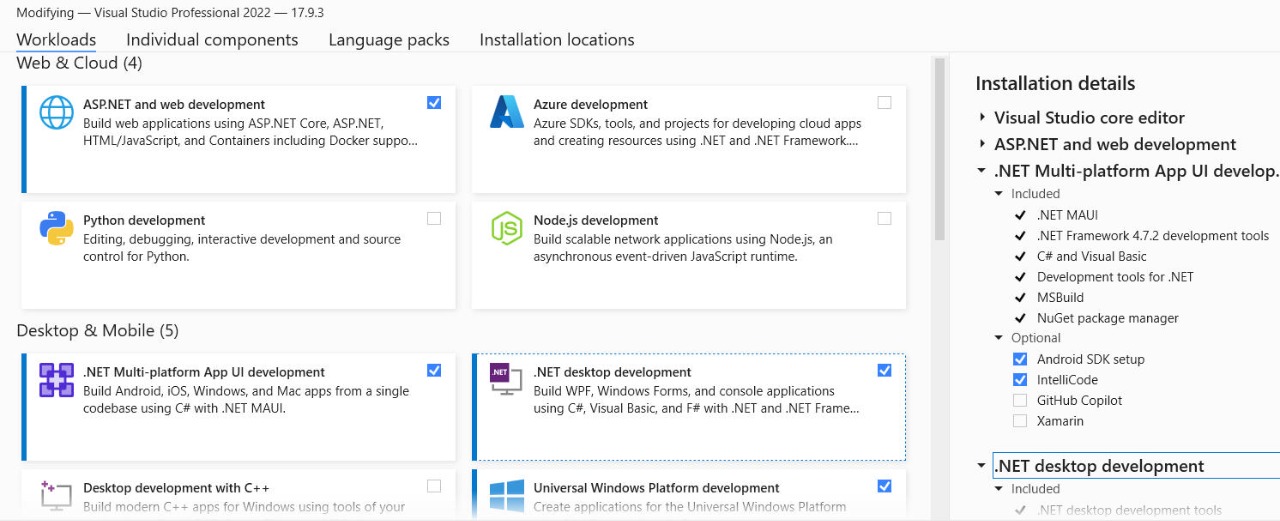Click the Node.js development description text
The width and height of the screenshot is (1280, 521).
[683, 248]
